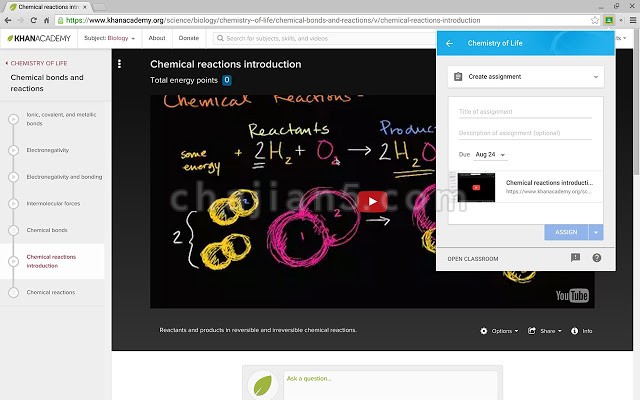640x400 pixels.
Task: Click the browser forward arrow
Action: coord(21,20)
